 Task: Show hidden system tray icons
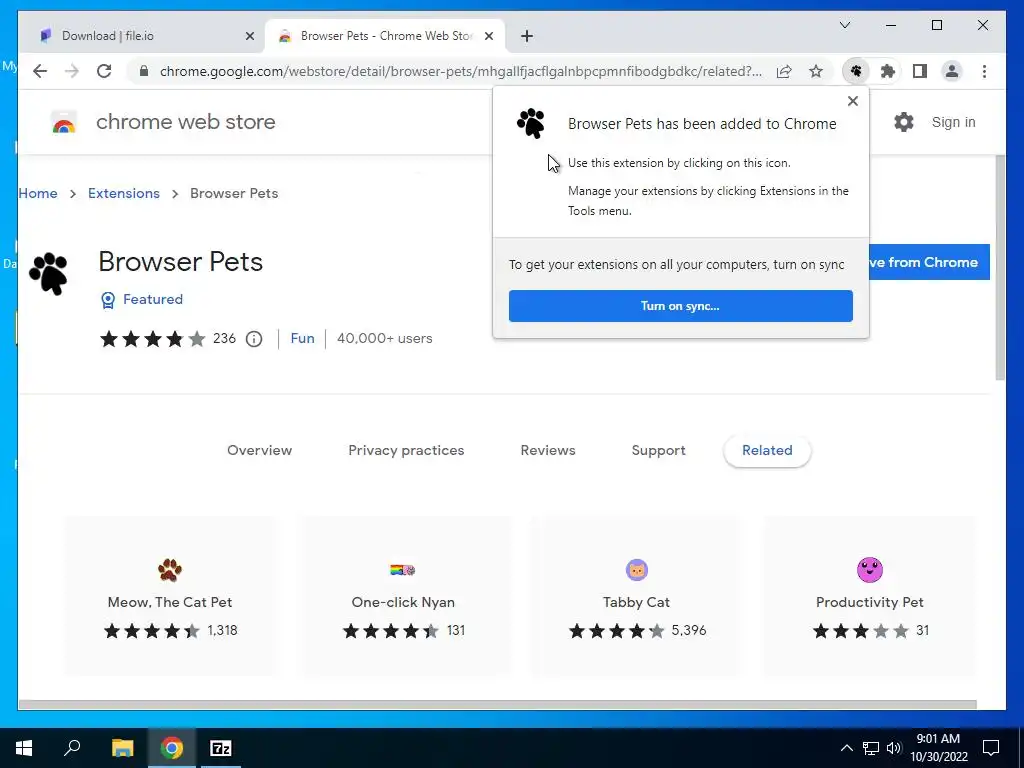(846, 748)
